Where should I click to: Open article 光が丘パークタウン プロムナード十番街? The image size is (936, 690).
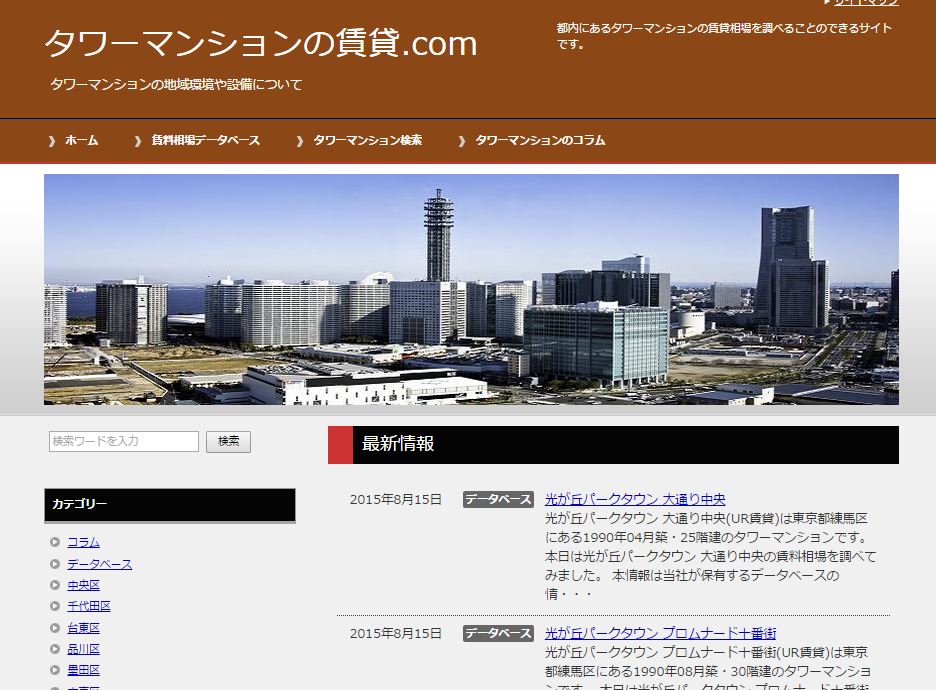660,633
